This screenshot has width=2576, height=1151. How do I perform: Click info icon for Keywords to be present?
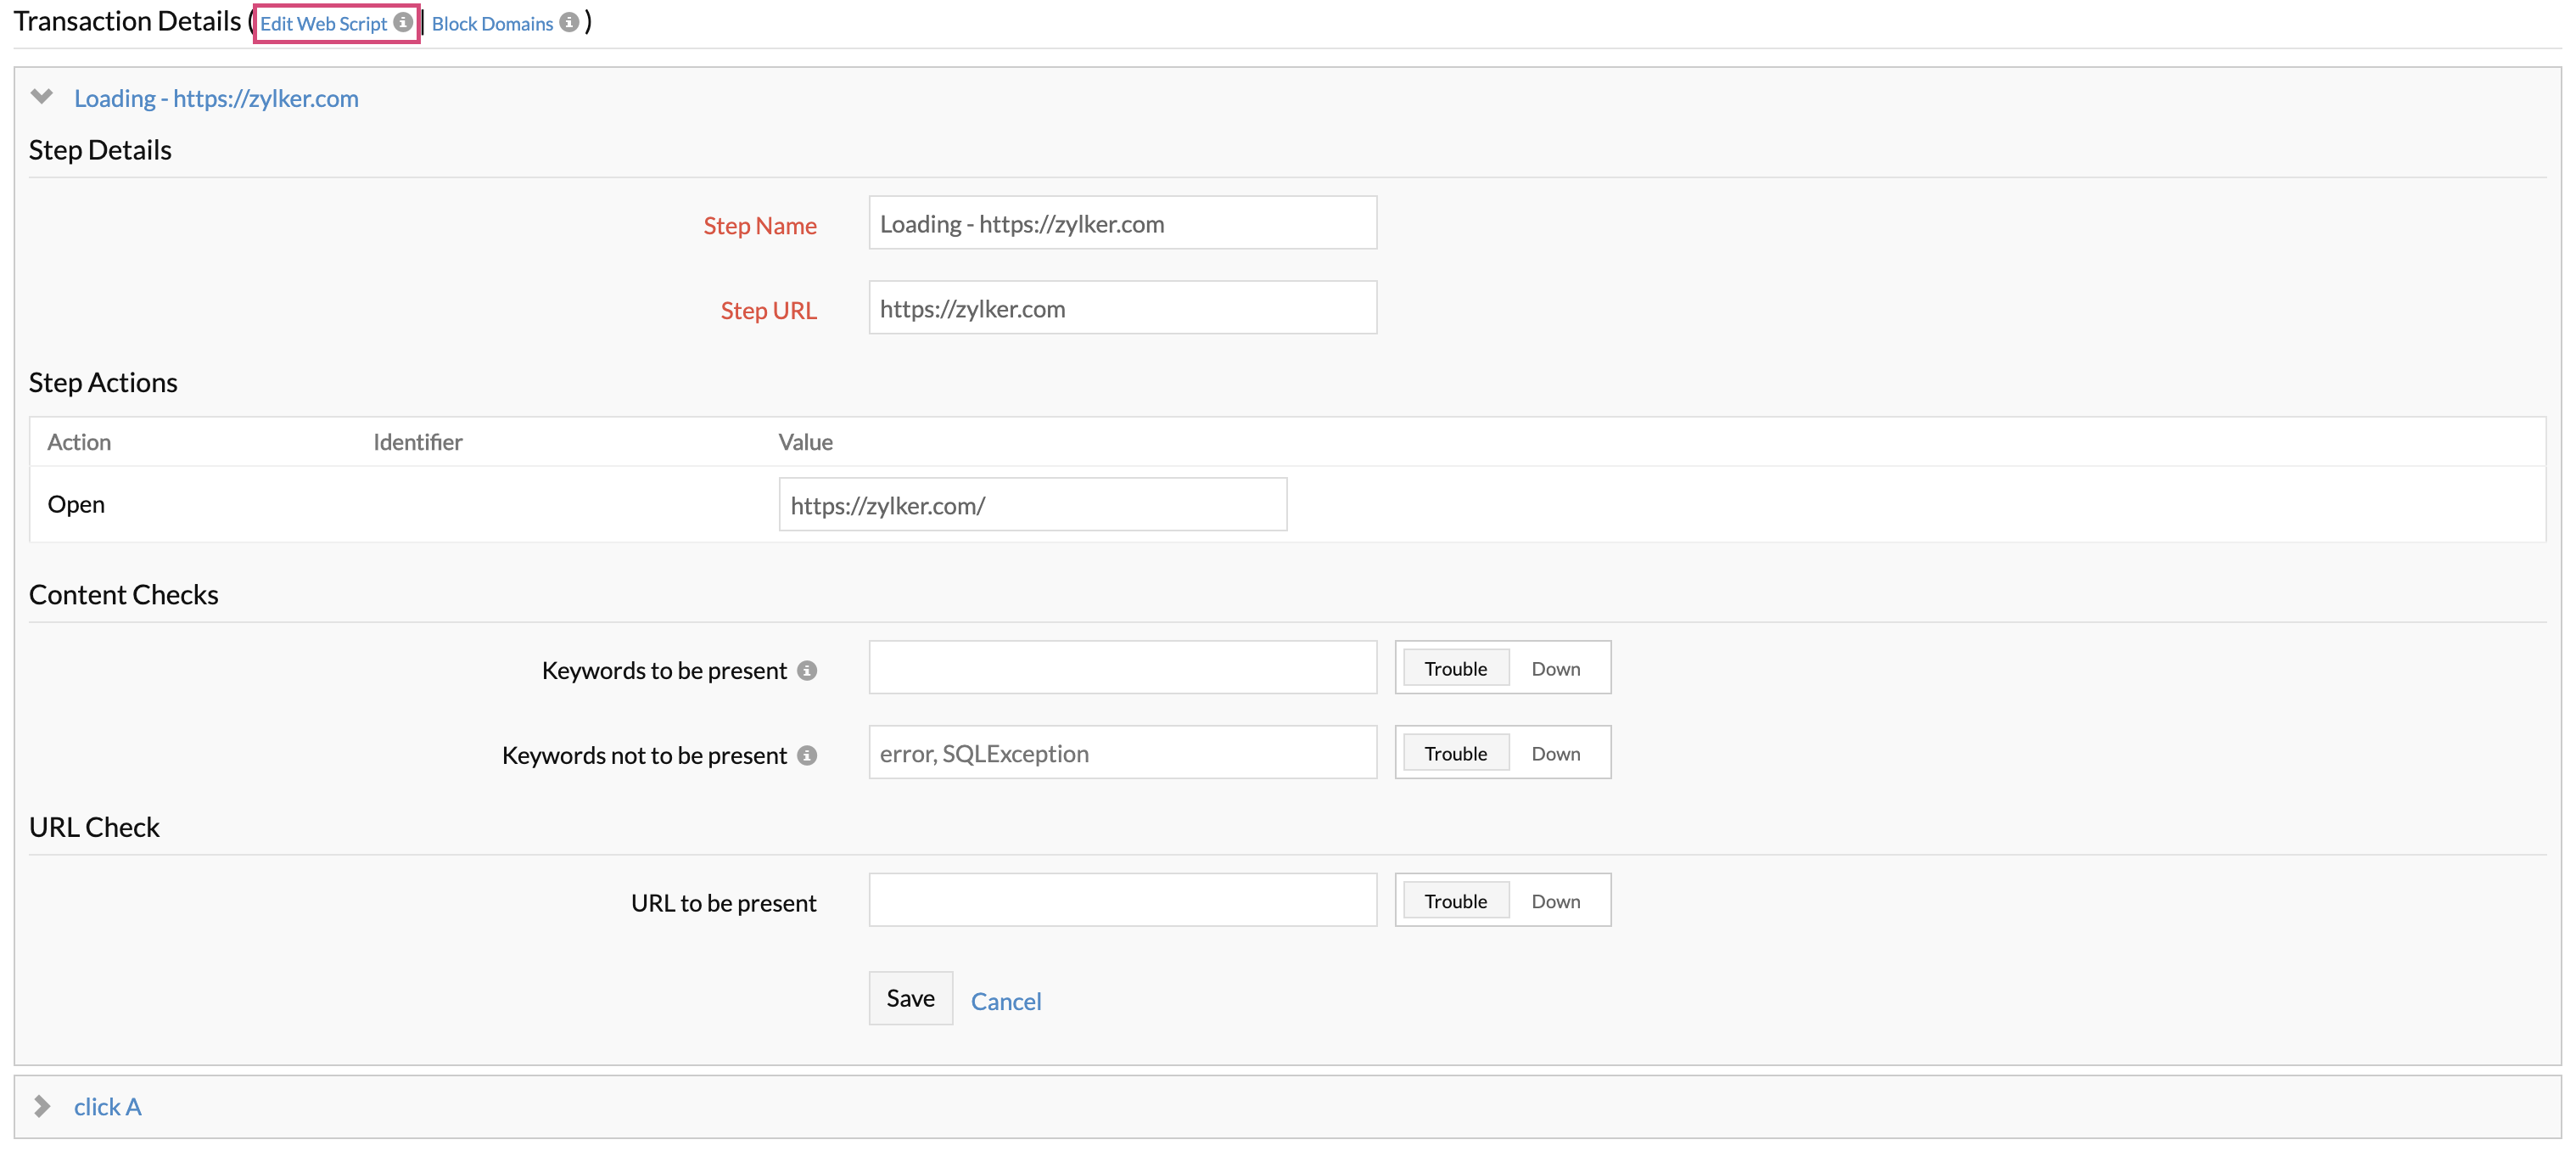coord(807,670)
